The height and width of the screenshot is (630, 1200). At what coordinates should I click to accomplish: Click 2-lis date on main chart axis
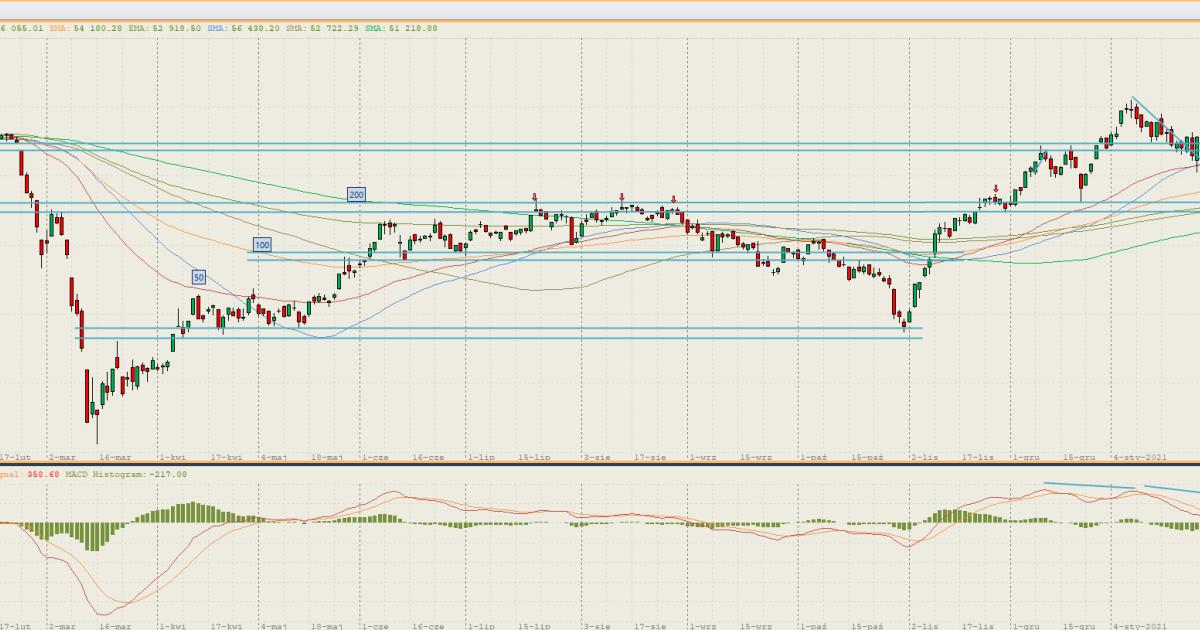click(x=924, y=456)
